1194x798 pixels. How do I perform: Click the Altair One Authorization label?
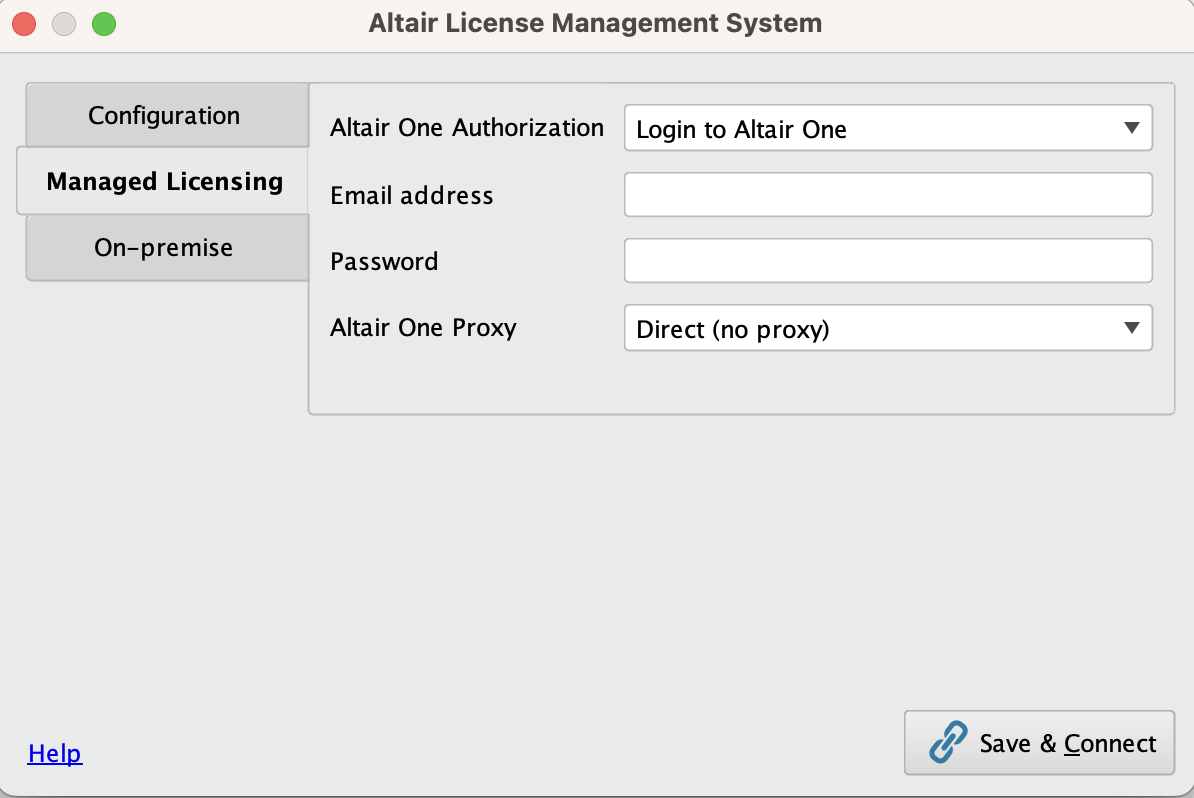(466, 128)
